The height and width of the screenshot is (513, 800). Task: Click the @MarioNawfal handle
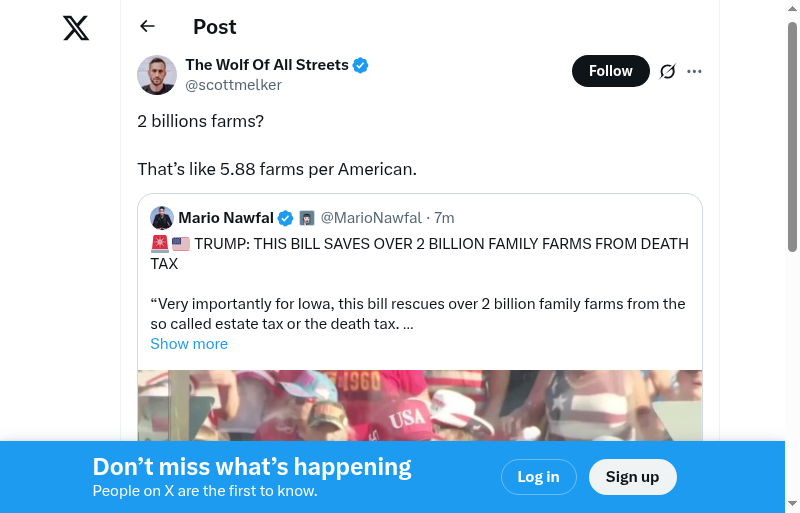tap(371, 218)
